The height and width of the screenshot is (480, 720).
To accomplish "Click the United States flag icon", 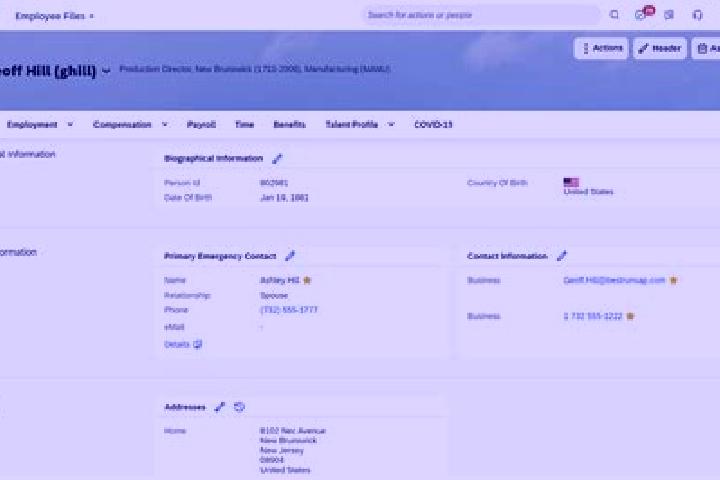I will point(571,182).
